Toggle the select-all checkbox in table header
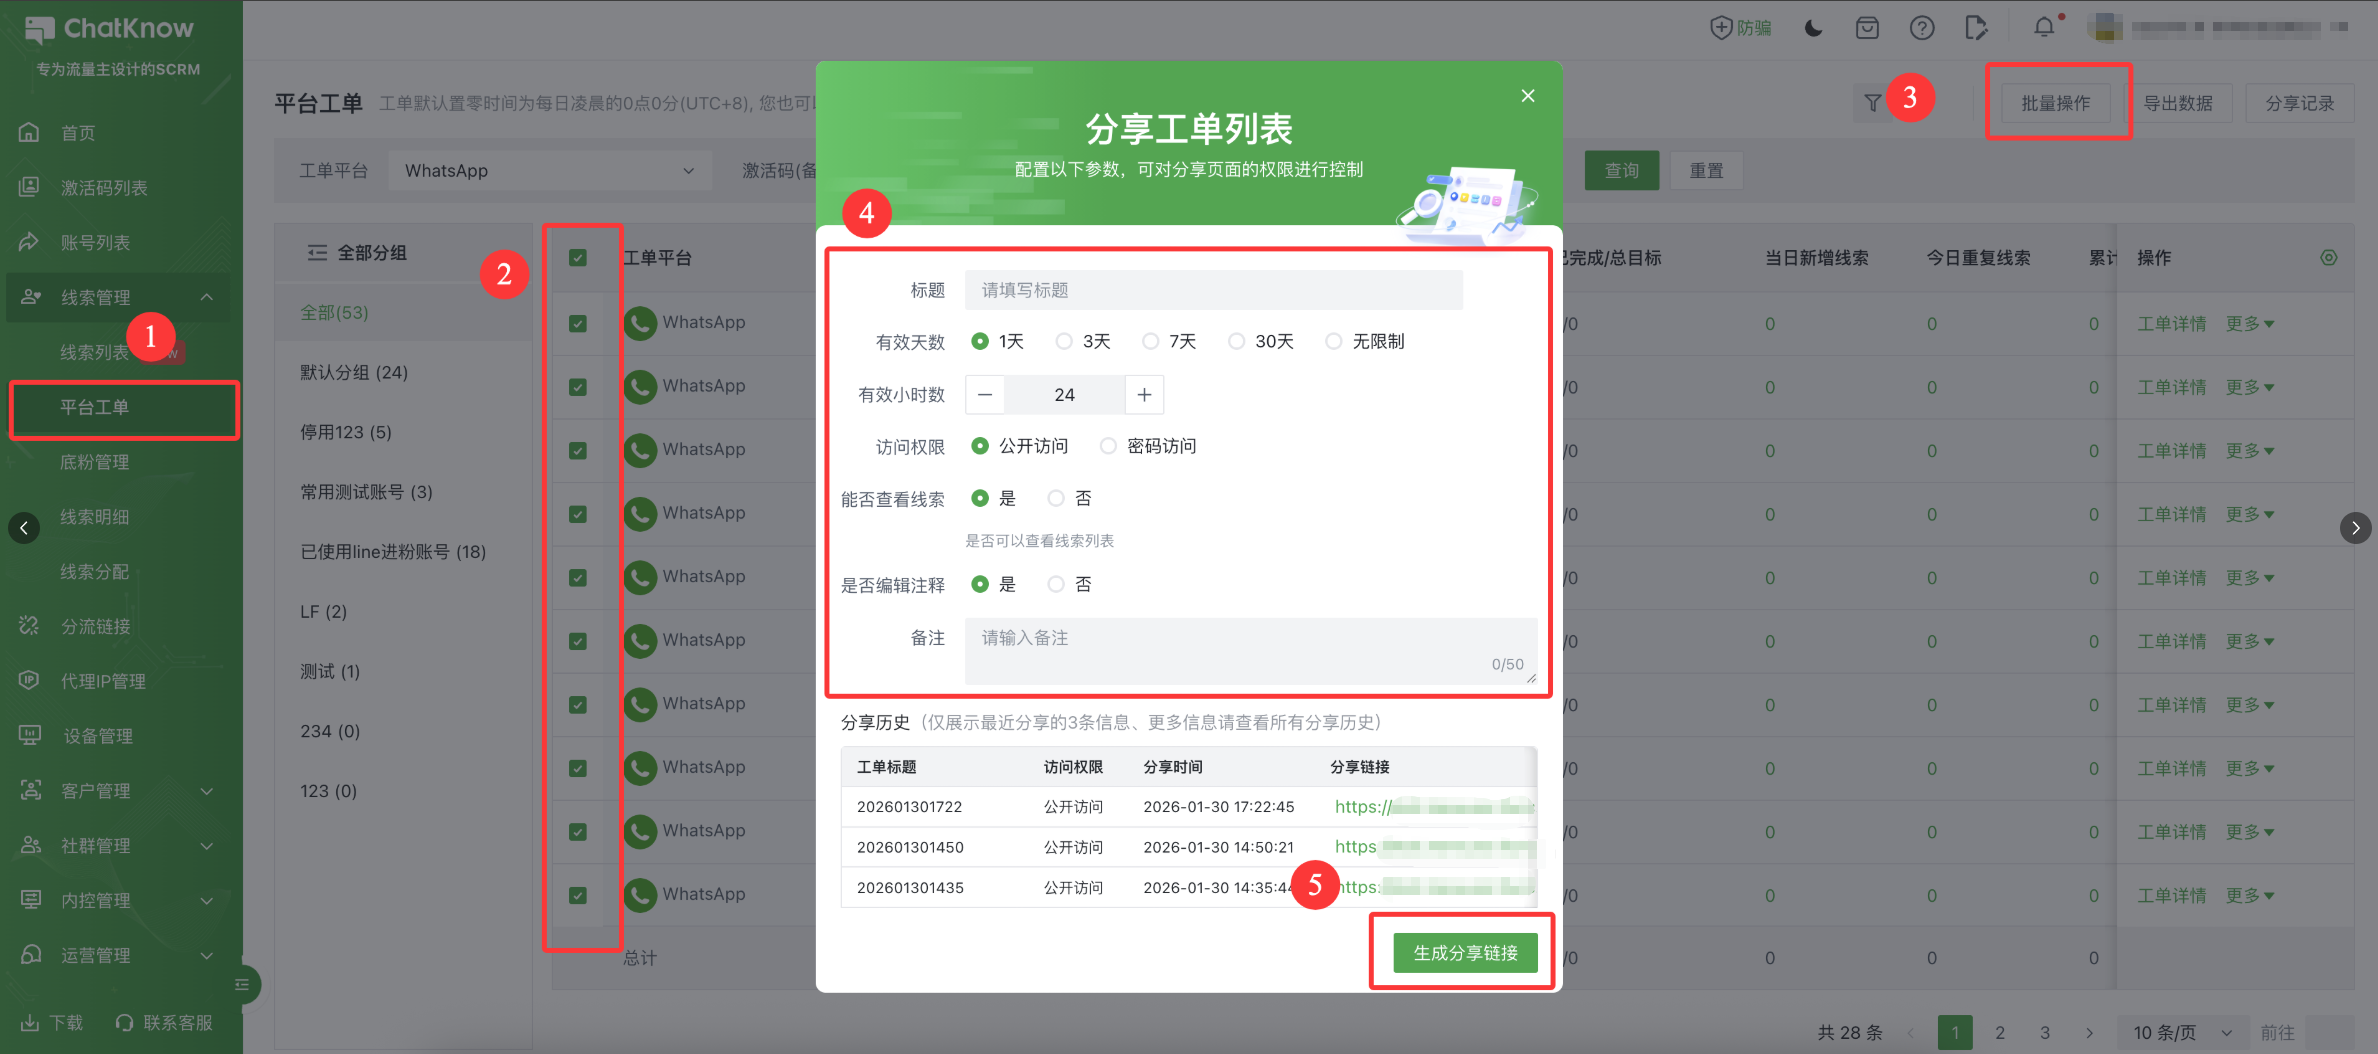This screenshot has width=2378, height=1054. 578,258
